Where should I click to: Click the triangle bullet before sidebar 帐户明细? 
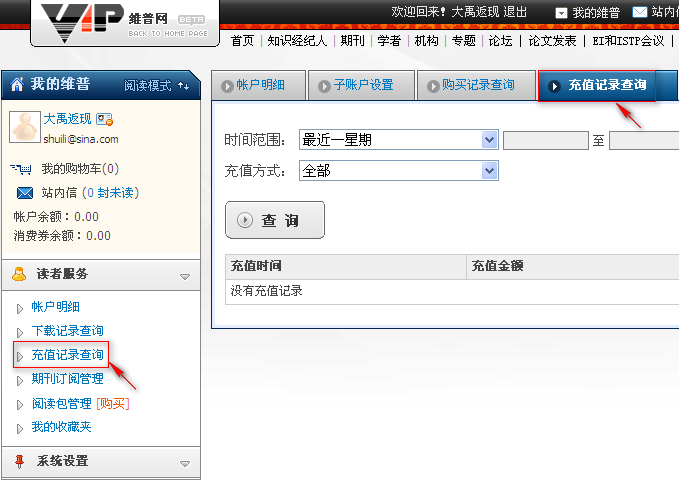click(19, 309)
